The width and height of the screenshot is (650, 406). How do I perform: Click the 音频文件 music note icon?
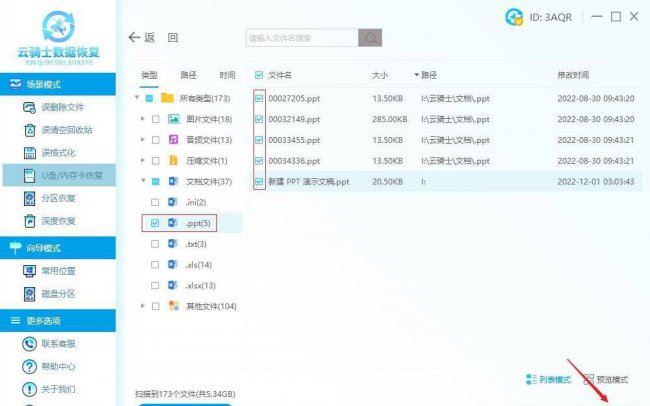(174, 140)
